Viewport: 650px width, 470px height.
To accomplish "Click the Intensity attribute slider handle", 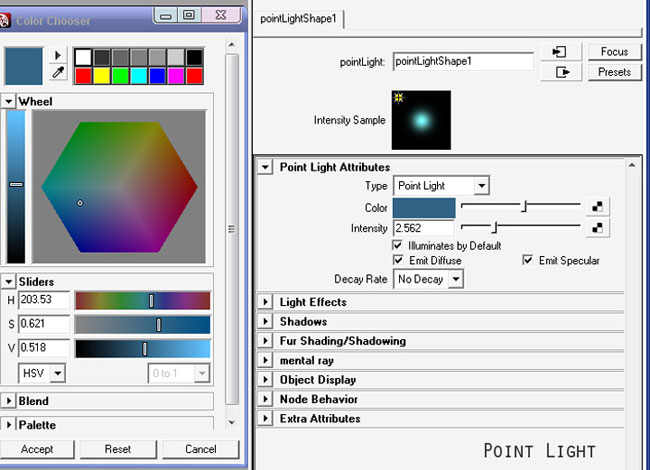I will coord(495,228).
